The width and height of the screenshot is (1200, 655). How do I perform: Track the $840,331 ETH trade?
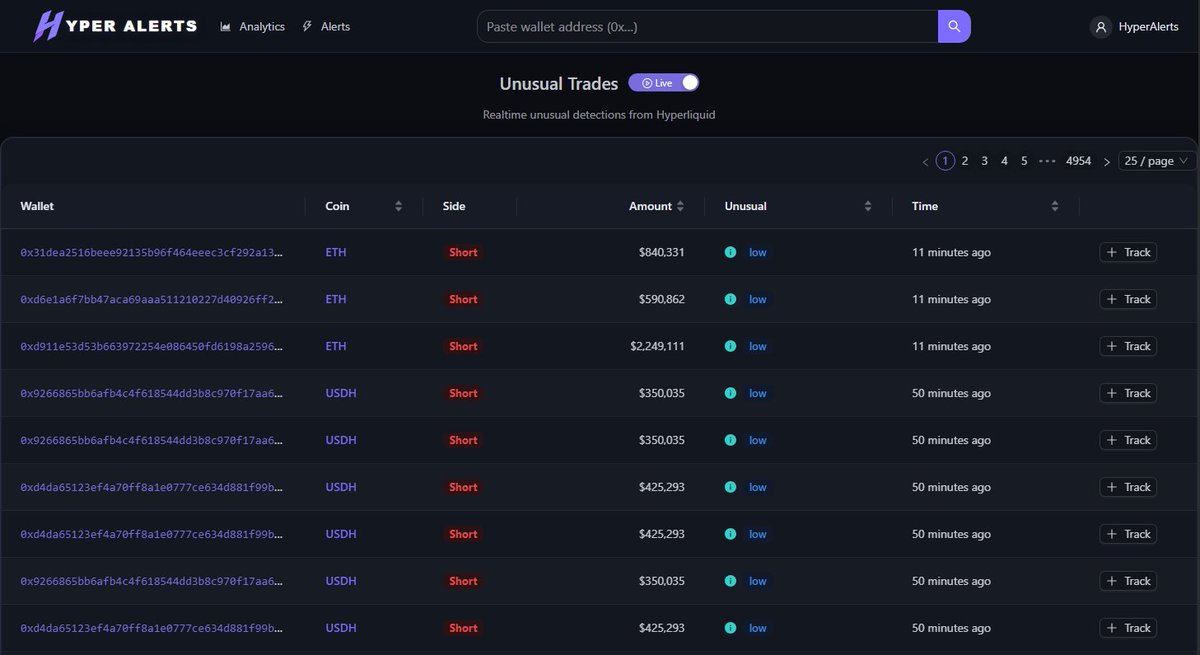pyautogui.click(x=1128, y=252)
